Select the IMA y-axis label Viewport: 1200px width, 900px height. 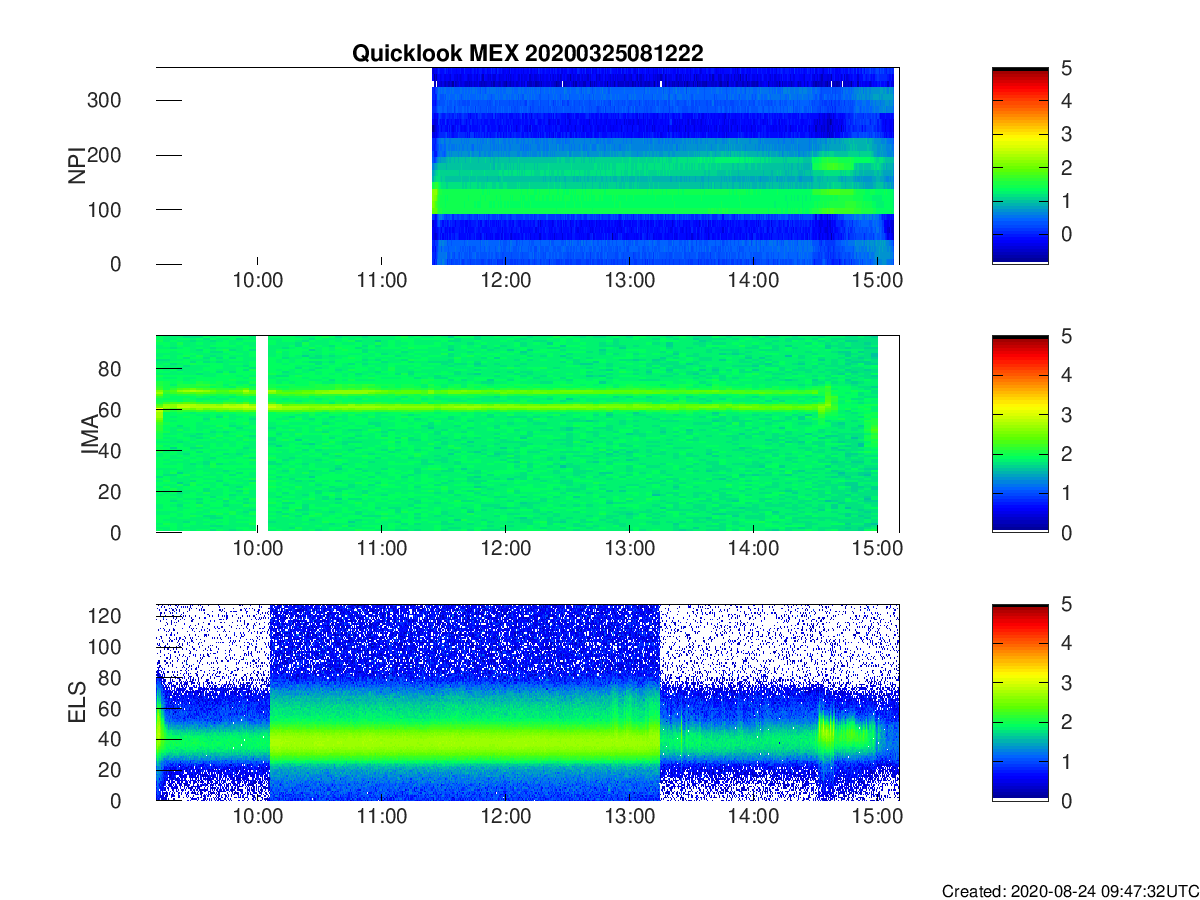90,436
